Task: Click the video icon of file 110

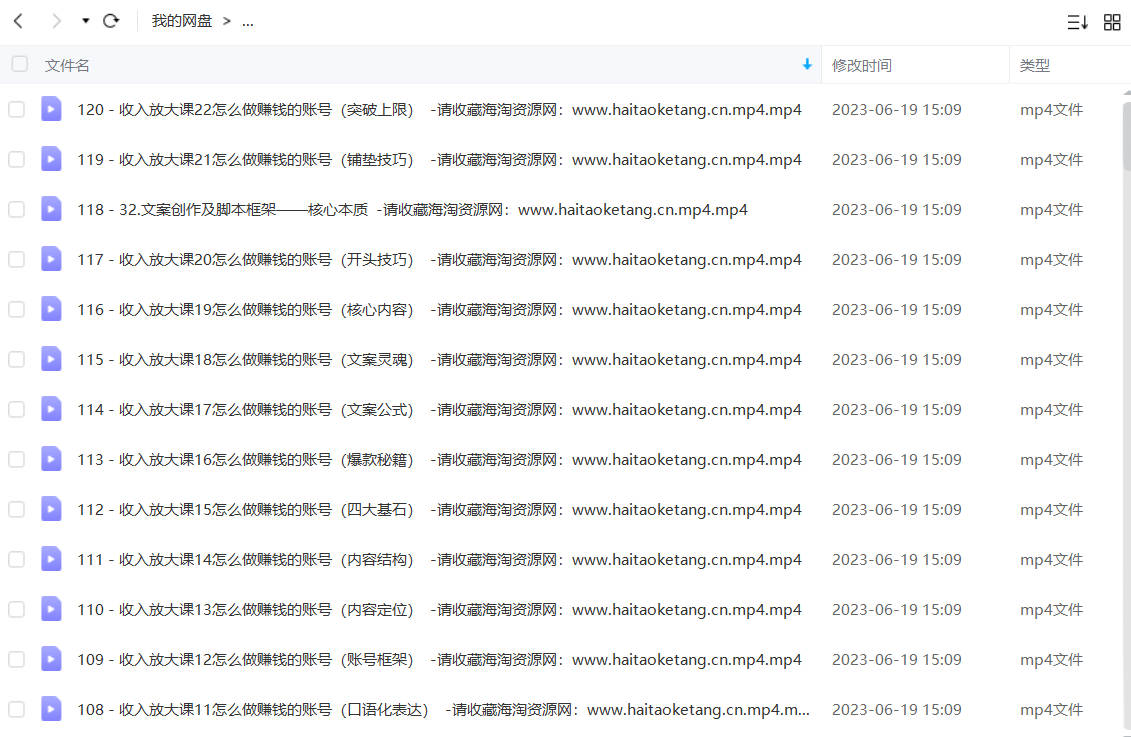Action: tap(51, 609)
